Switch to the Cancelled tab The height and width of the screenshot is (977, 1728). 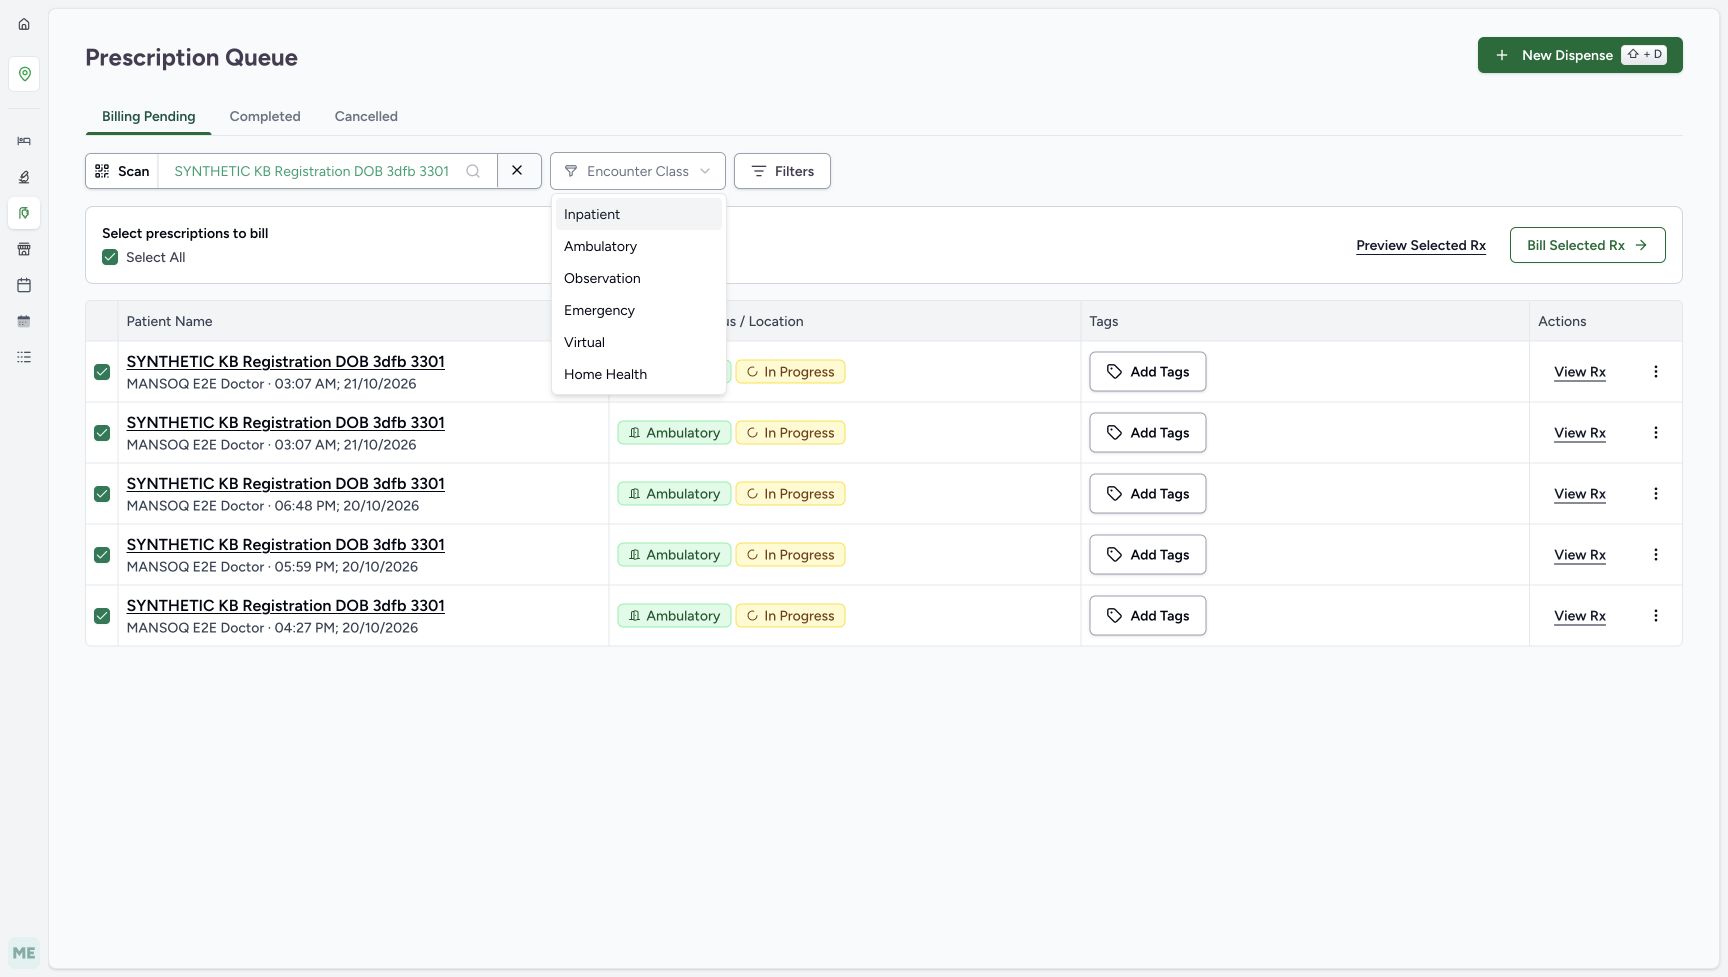point(366,116)
